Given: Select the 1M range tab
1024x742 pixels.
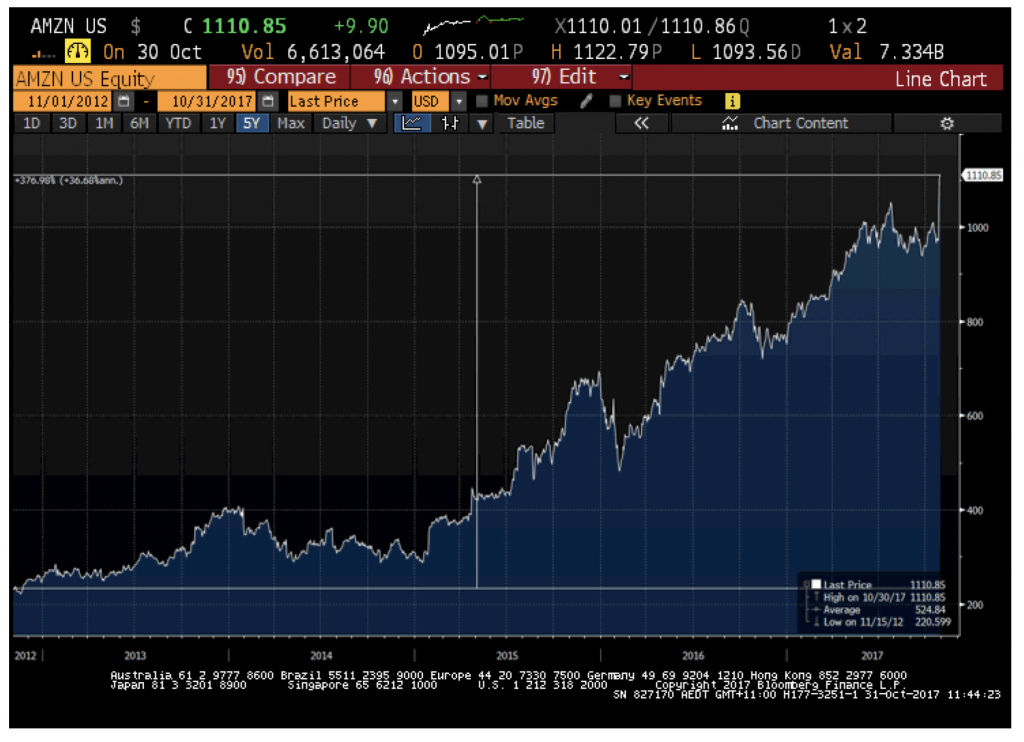Looking at the screenshot, I should [x=104, y=123].
